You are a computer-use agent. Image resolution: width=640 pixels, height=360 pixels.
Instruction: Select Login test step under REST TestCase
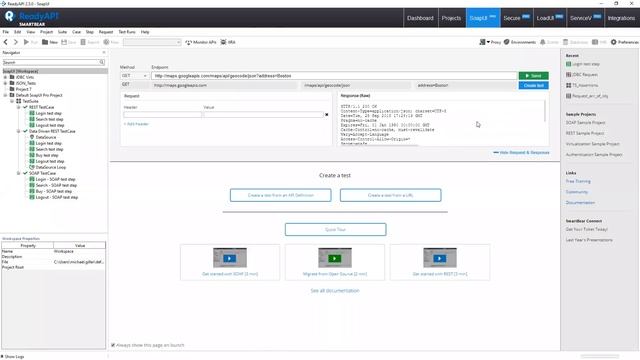pos(45,113)
